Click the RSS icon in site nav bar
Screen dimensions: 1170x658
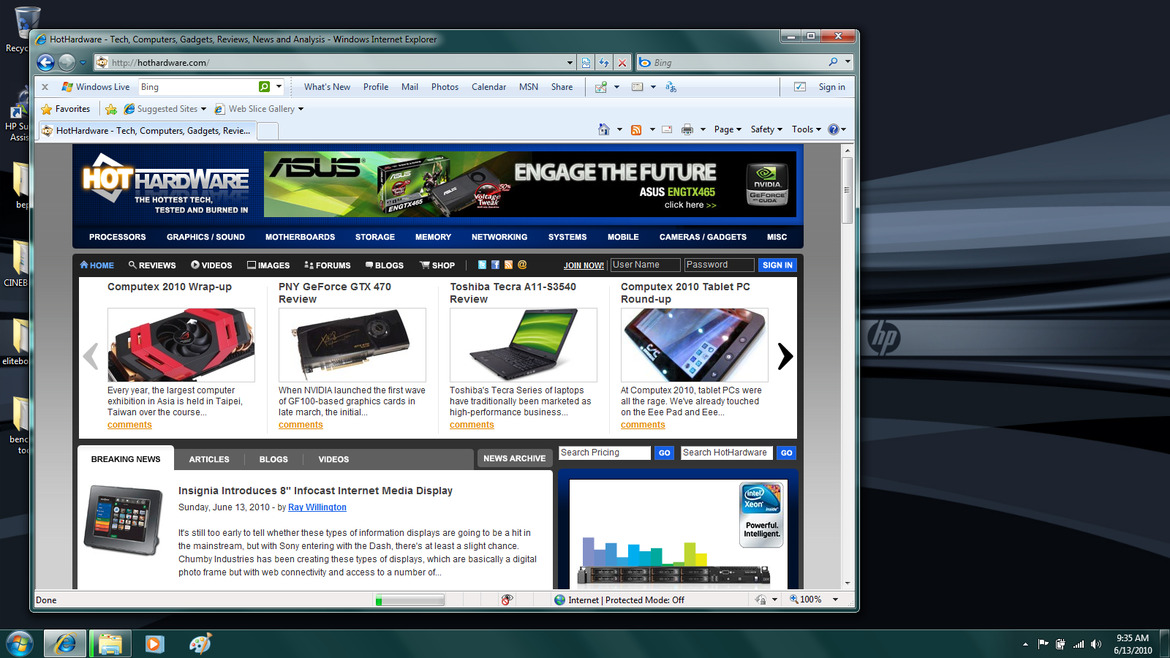click(x=509, y=265)
